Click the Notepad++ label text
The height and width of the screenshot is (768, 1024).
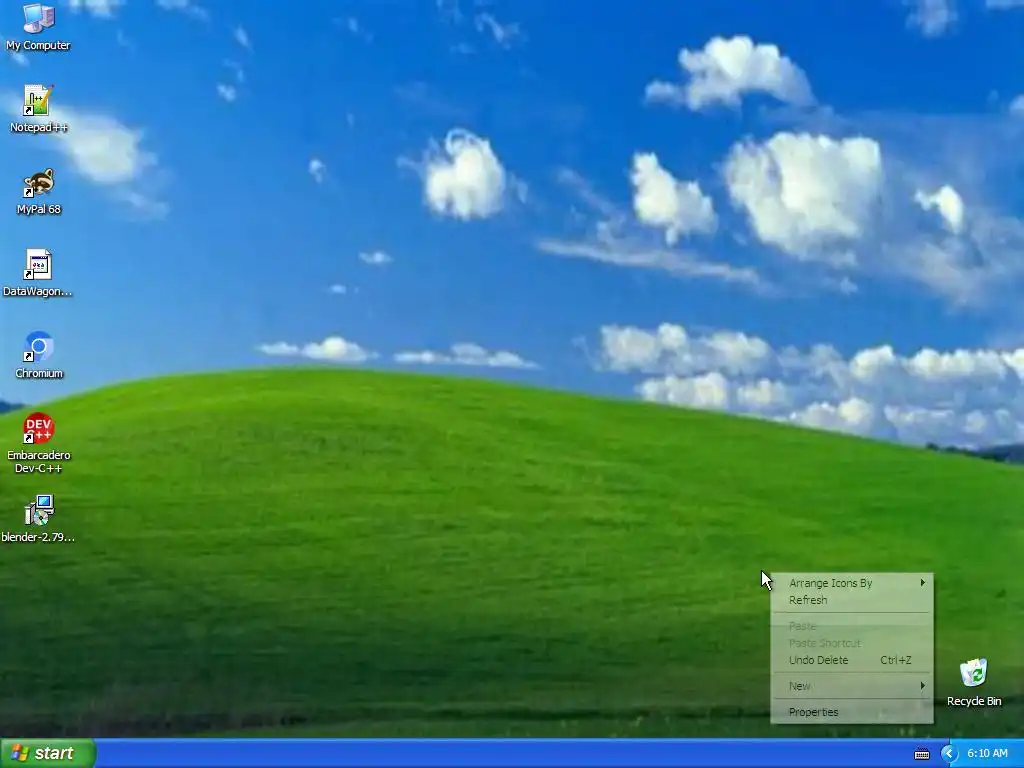coord(39,127)
